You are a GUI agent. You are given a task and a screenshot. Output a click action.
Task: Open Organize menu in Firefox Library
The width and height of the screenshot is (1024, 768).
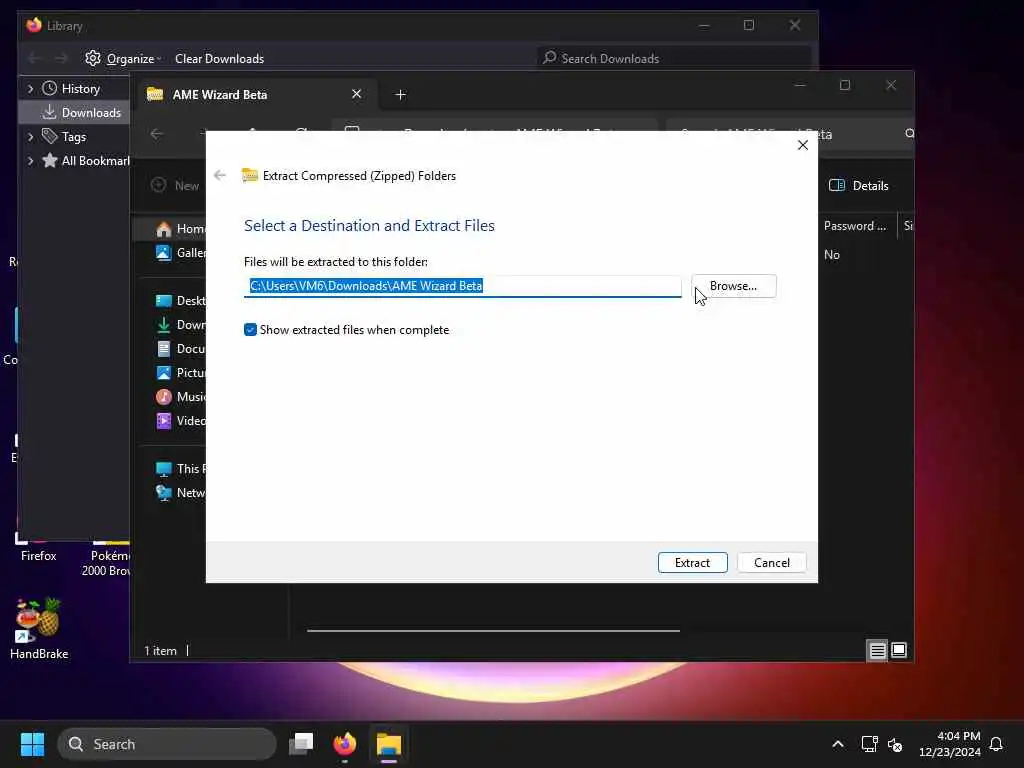point(124,59)
